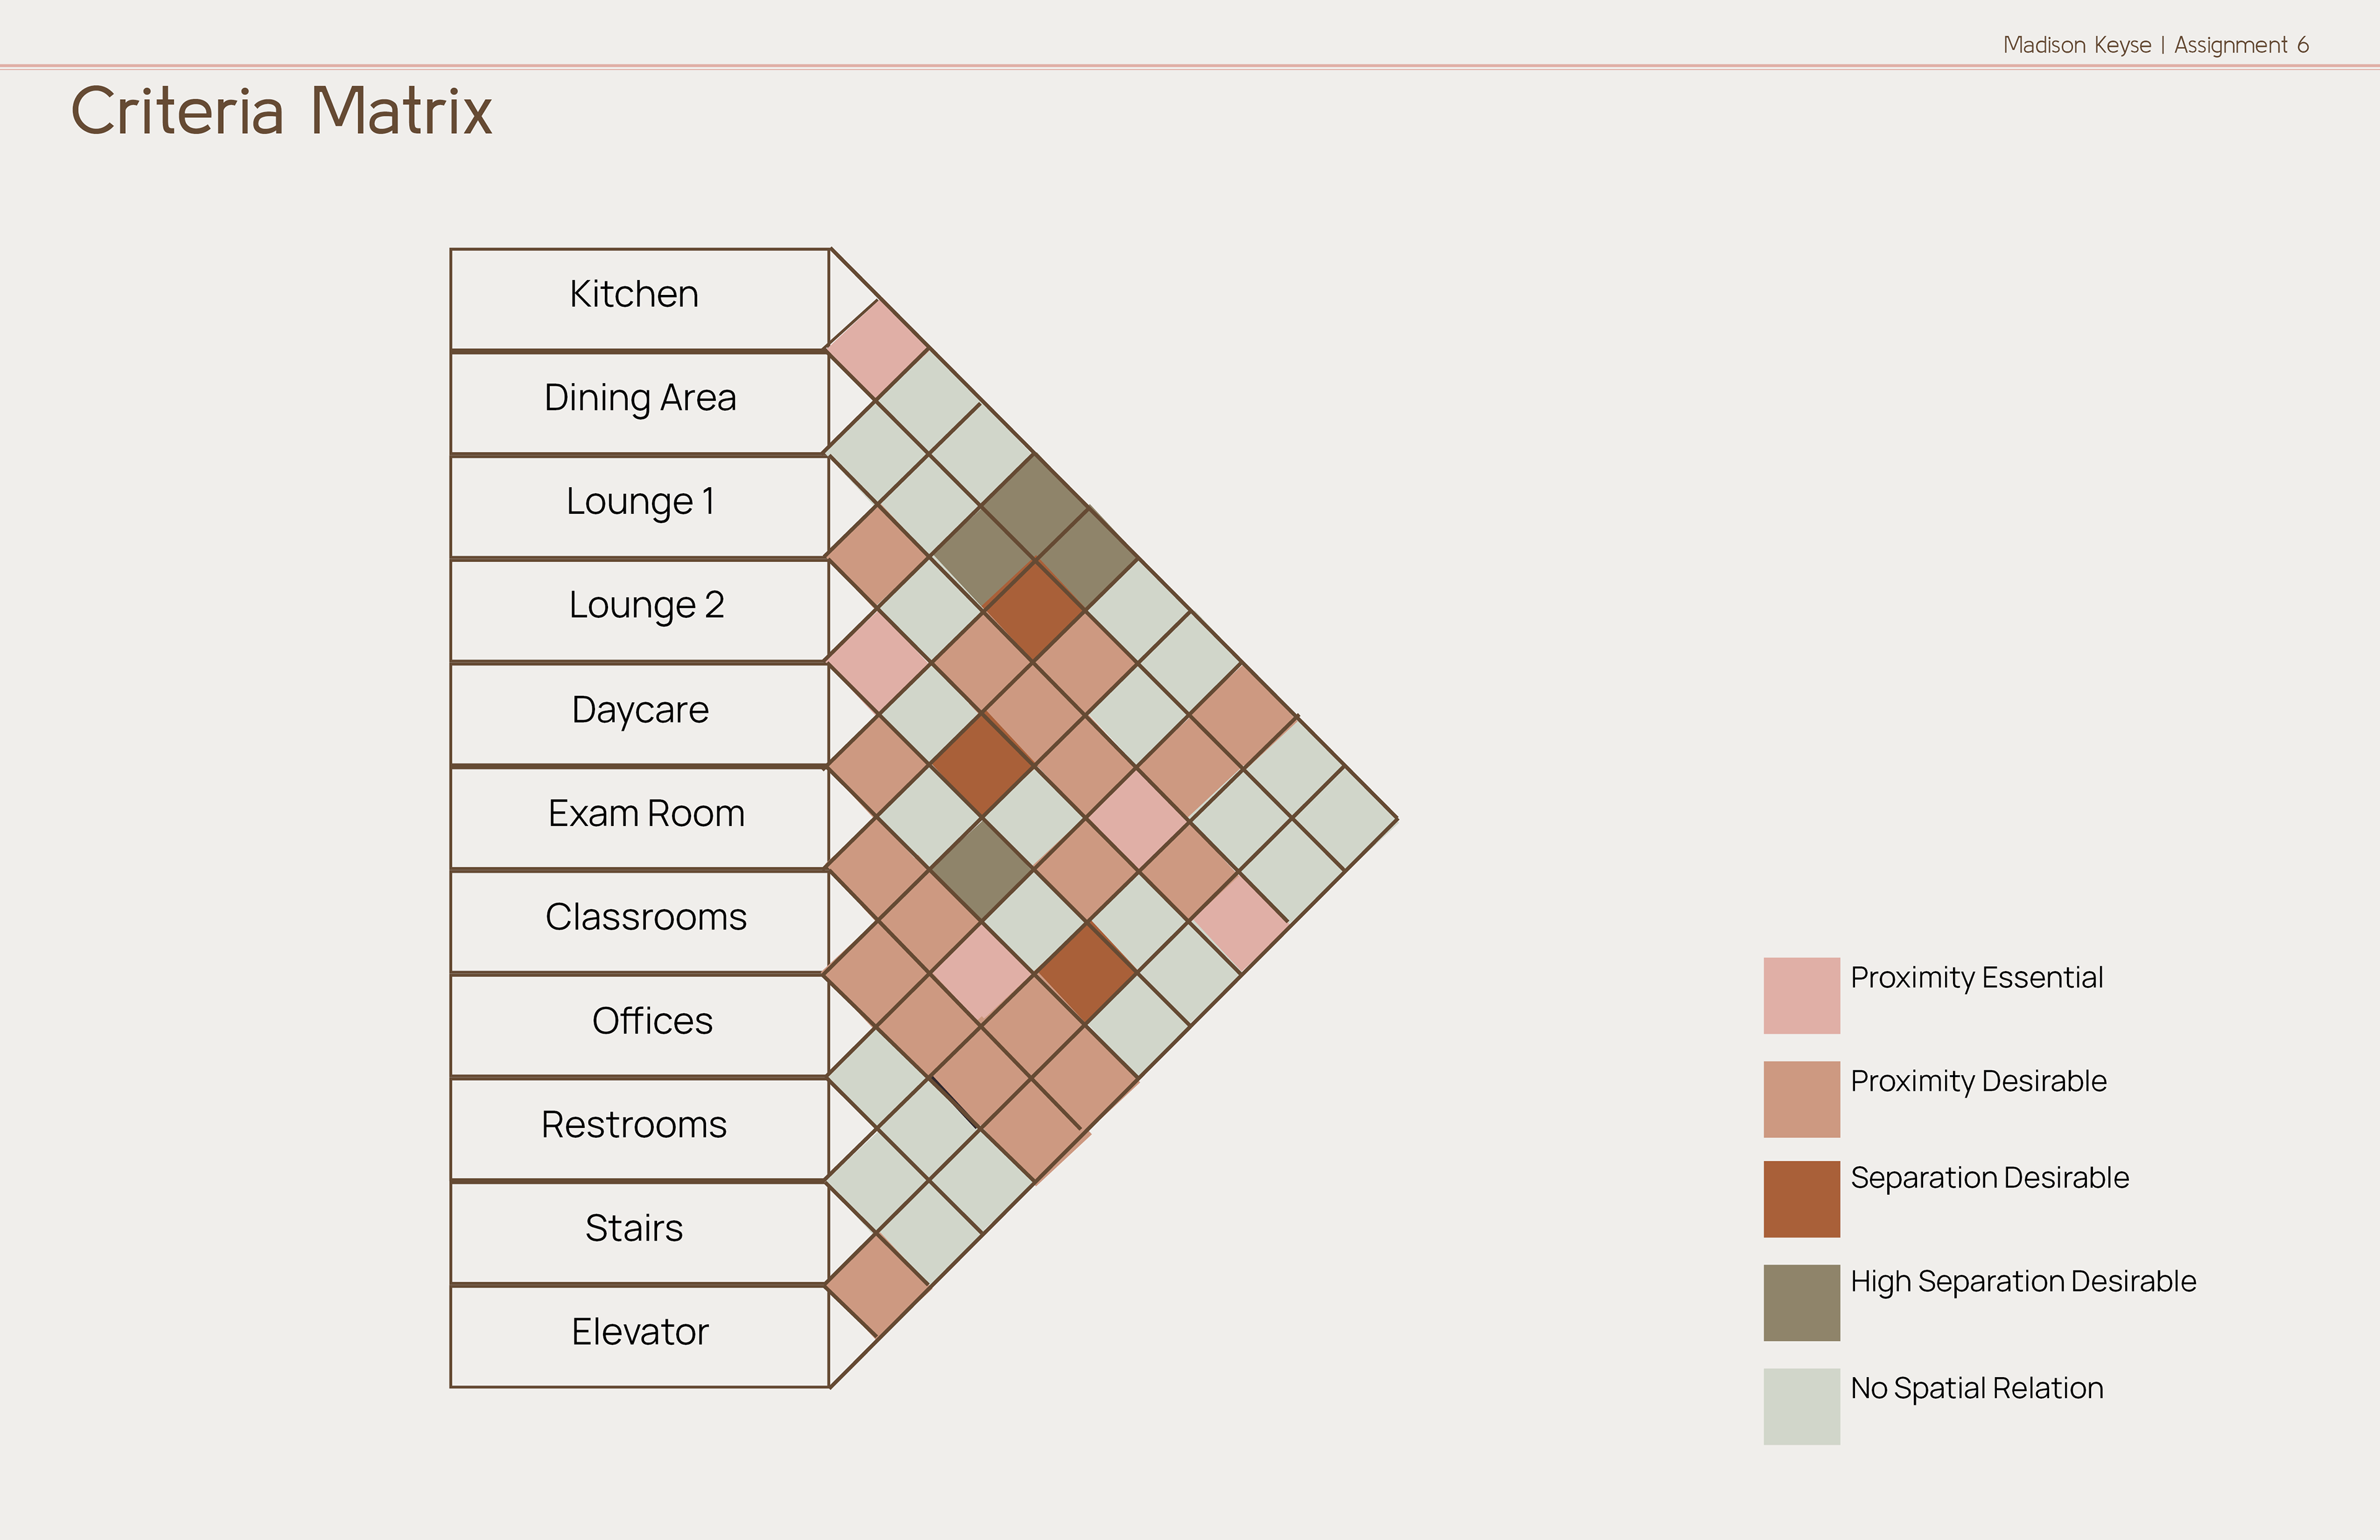Select the Restrooms row box
The width and height of the screenshot is (2380, 1540).
tap(640, 1130)
